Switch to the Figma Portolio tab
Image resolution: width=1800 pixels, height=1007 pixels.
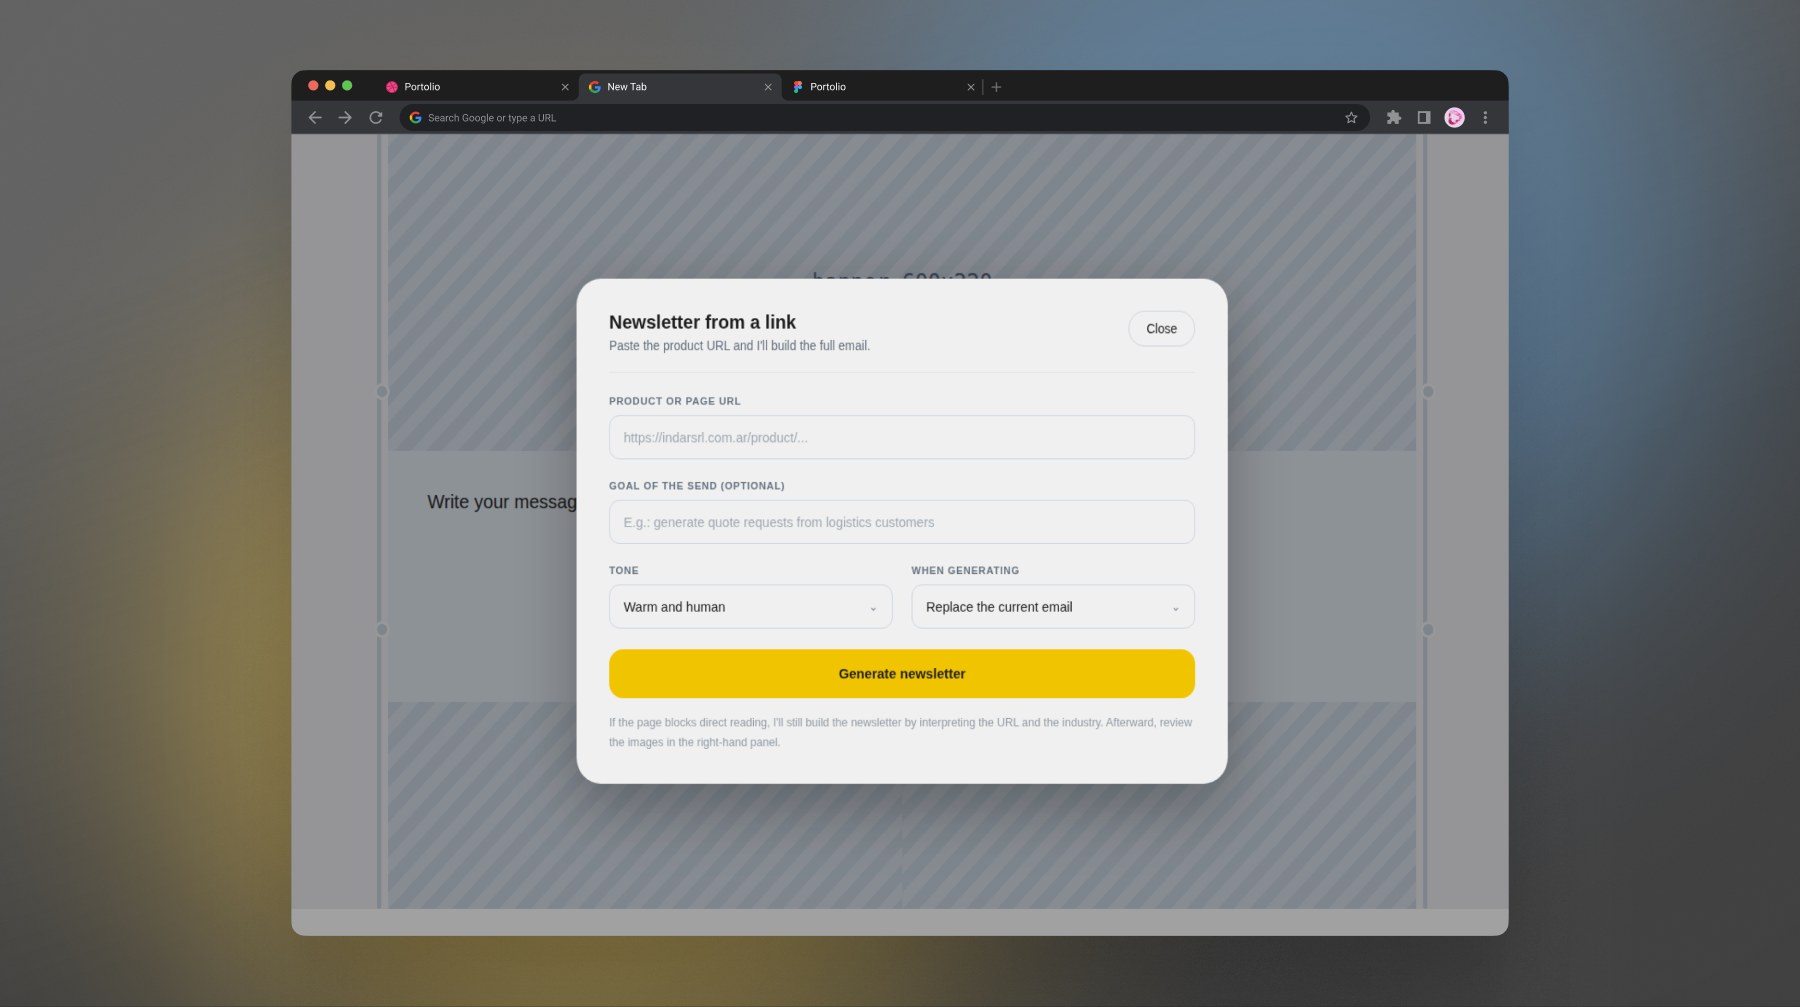tap(881, 87)
